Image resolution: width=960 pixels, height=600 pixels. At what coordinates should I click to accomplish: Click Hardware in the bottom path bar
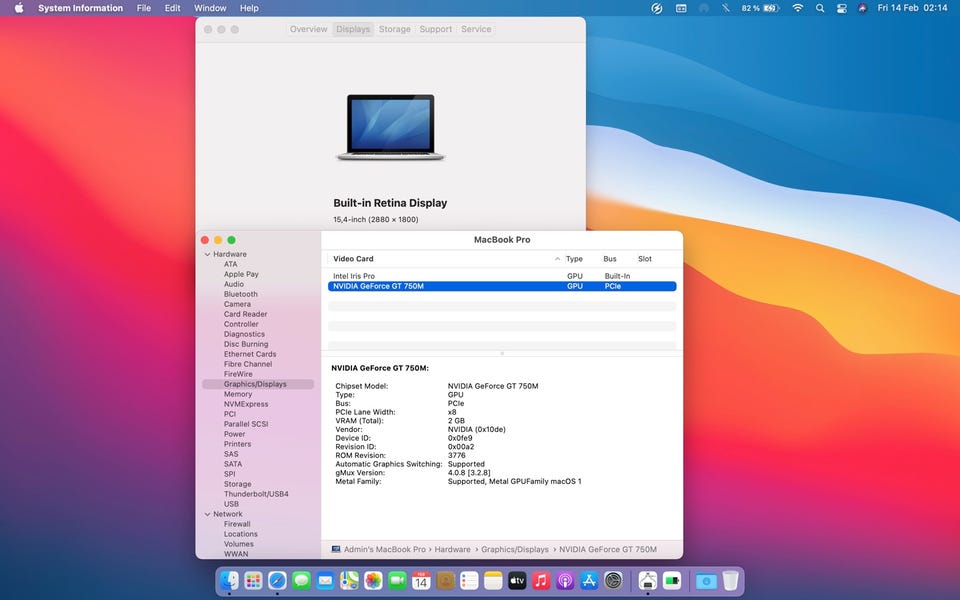[452, 550]
